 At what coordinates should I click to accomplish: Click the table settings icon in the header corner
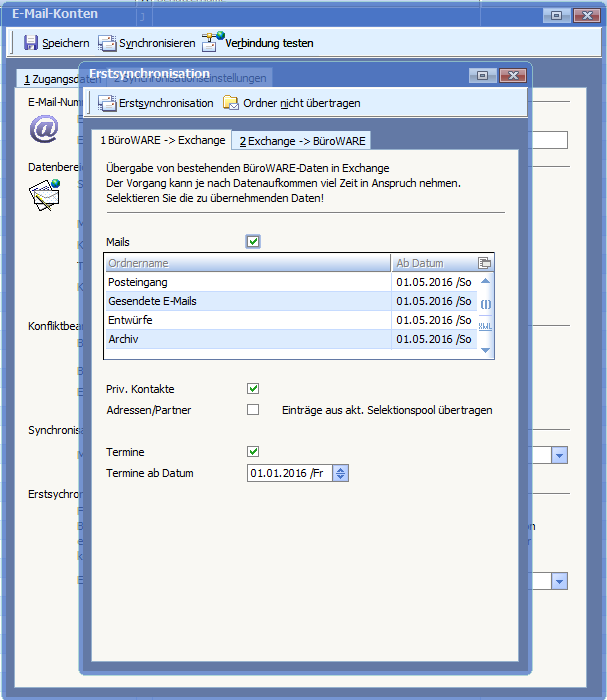[x=485, y=263]
